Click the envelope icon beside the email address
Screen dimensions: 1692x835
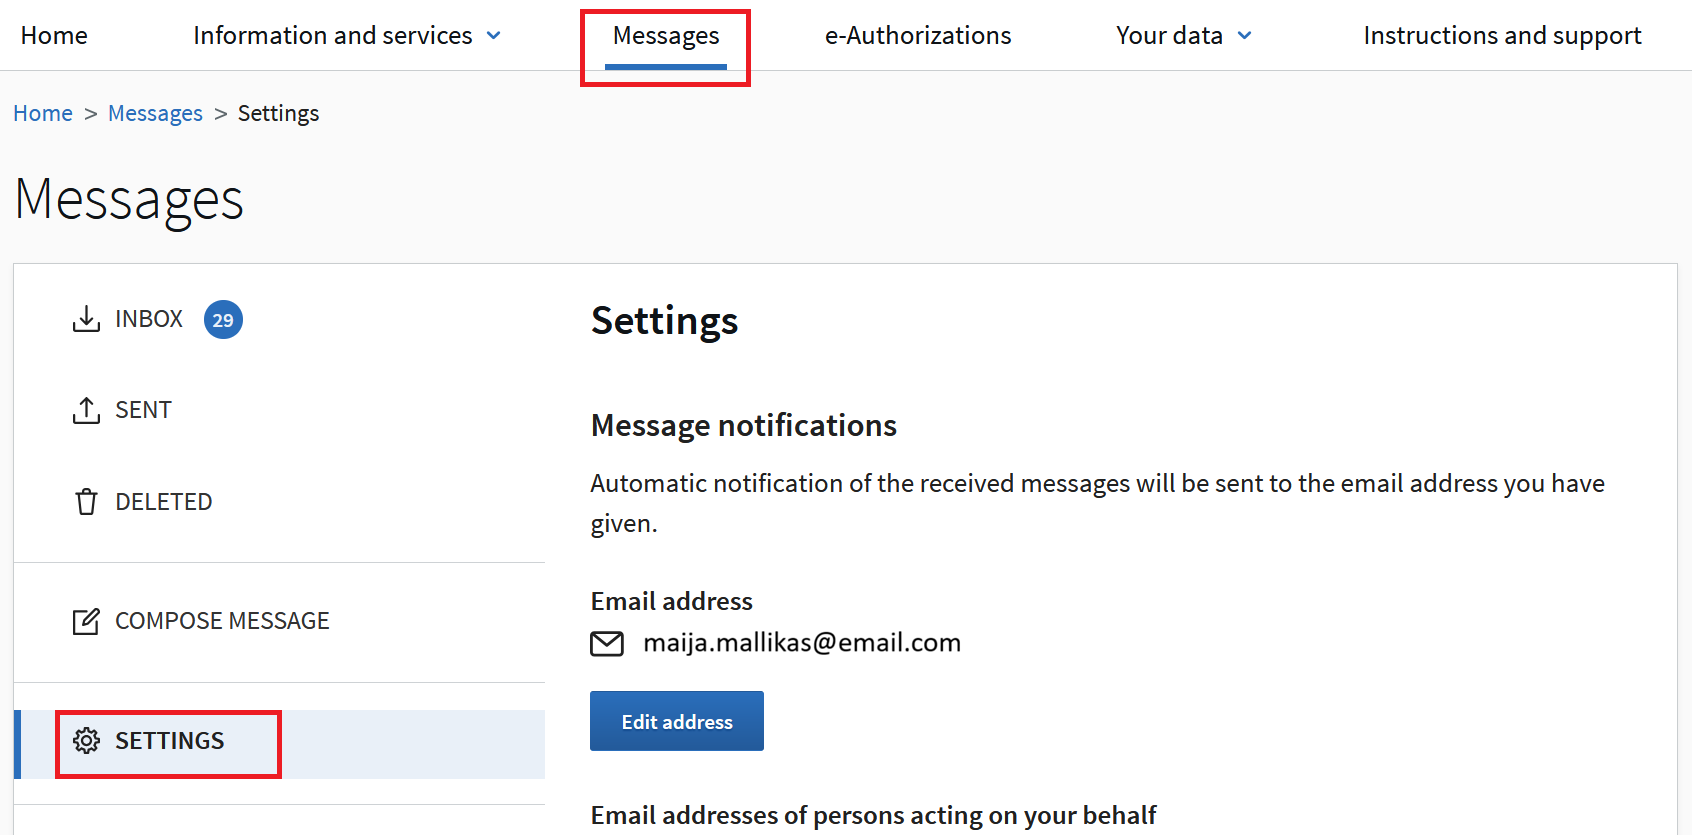pyautogui.click(x=607, y=643)
